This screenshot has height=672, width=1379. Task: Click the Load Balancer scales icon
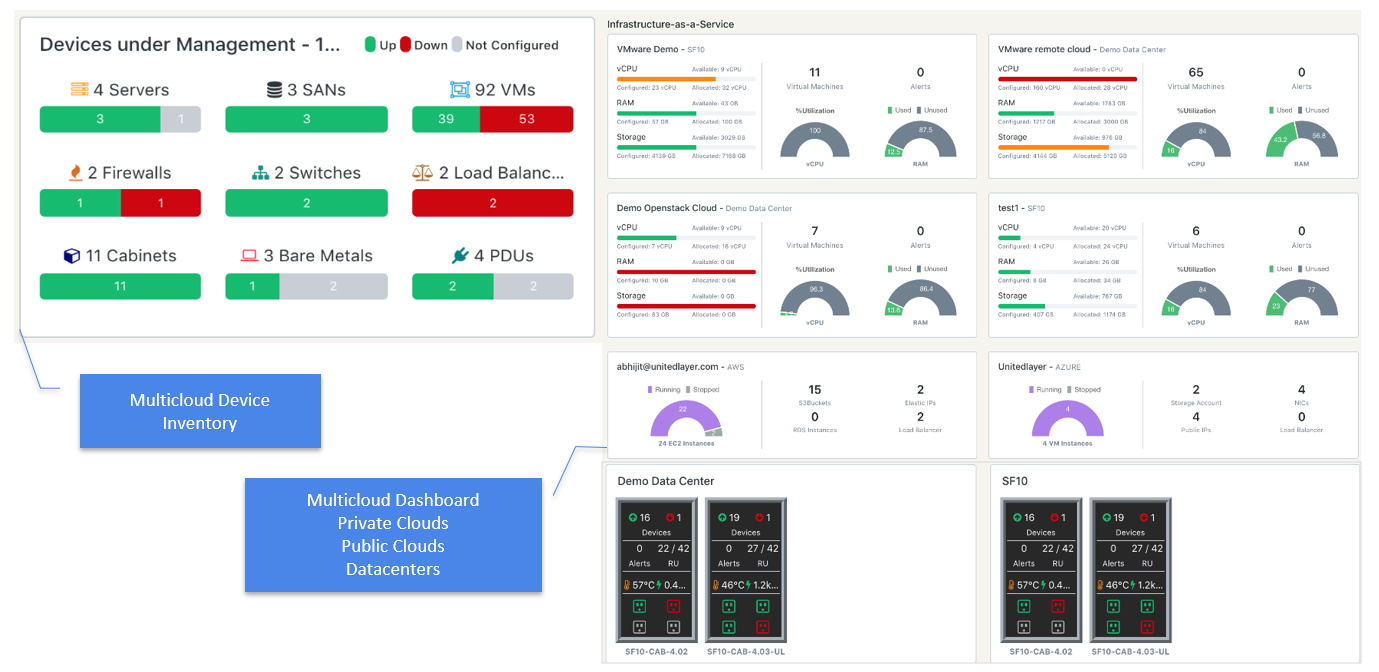tap(423, 173)
